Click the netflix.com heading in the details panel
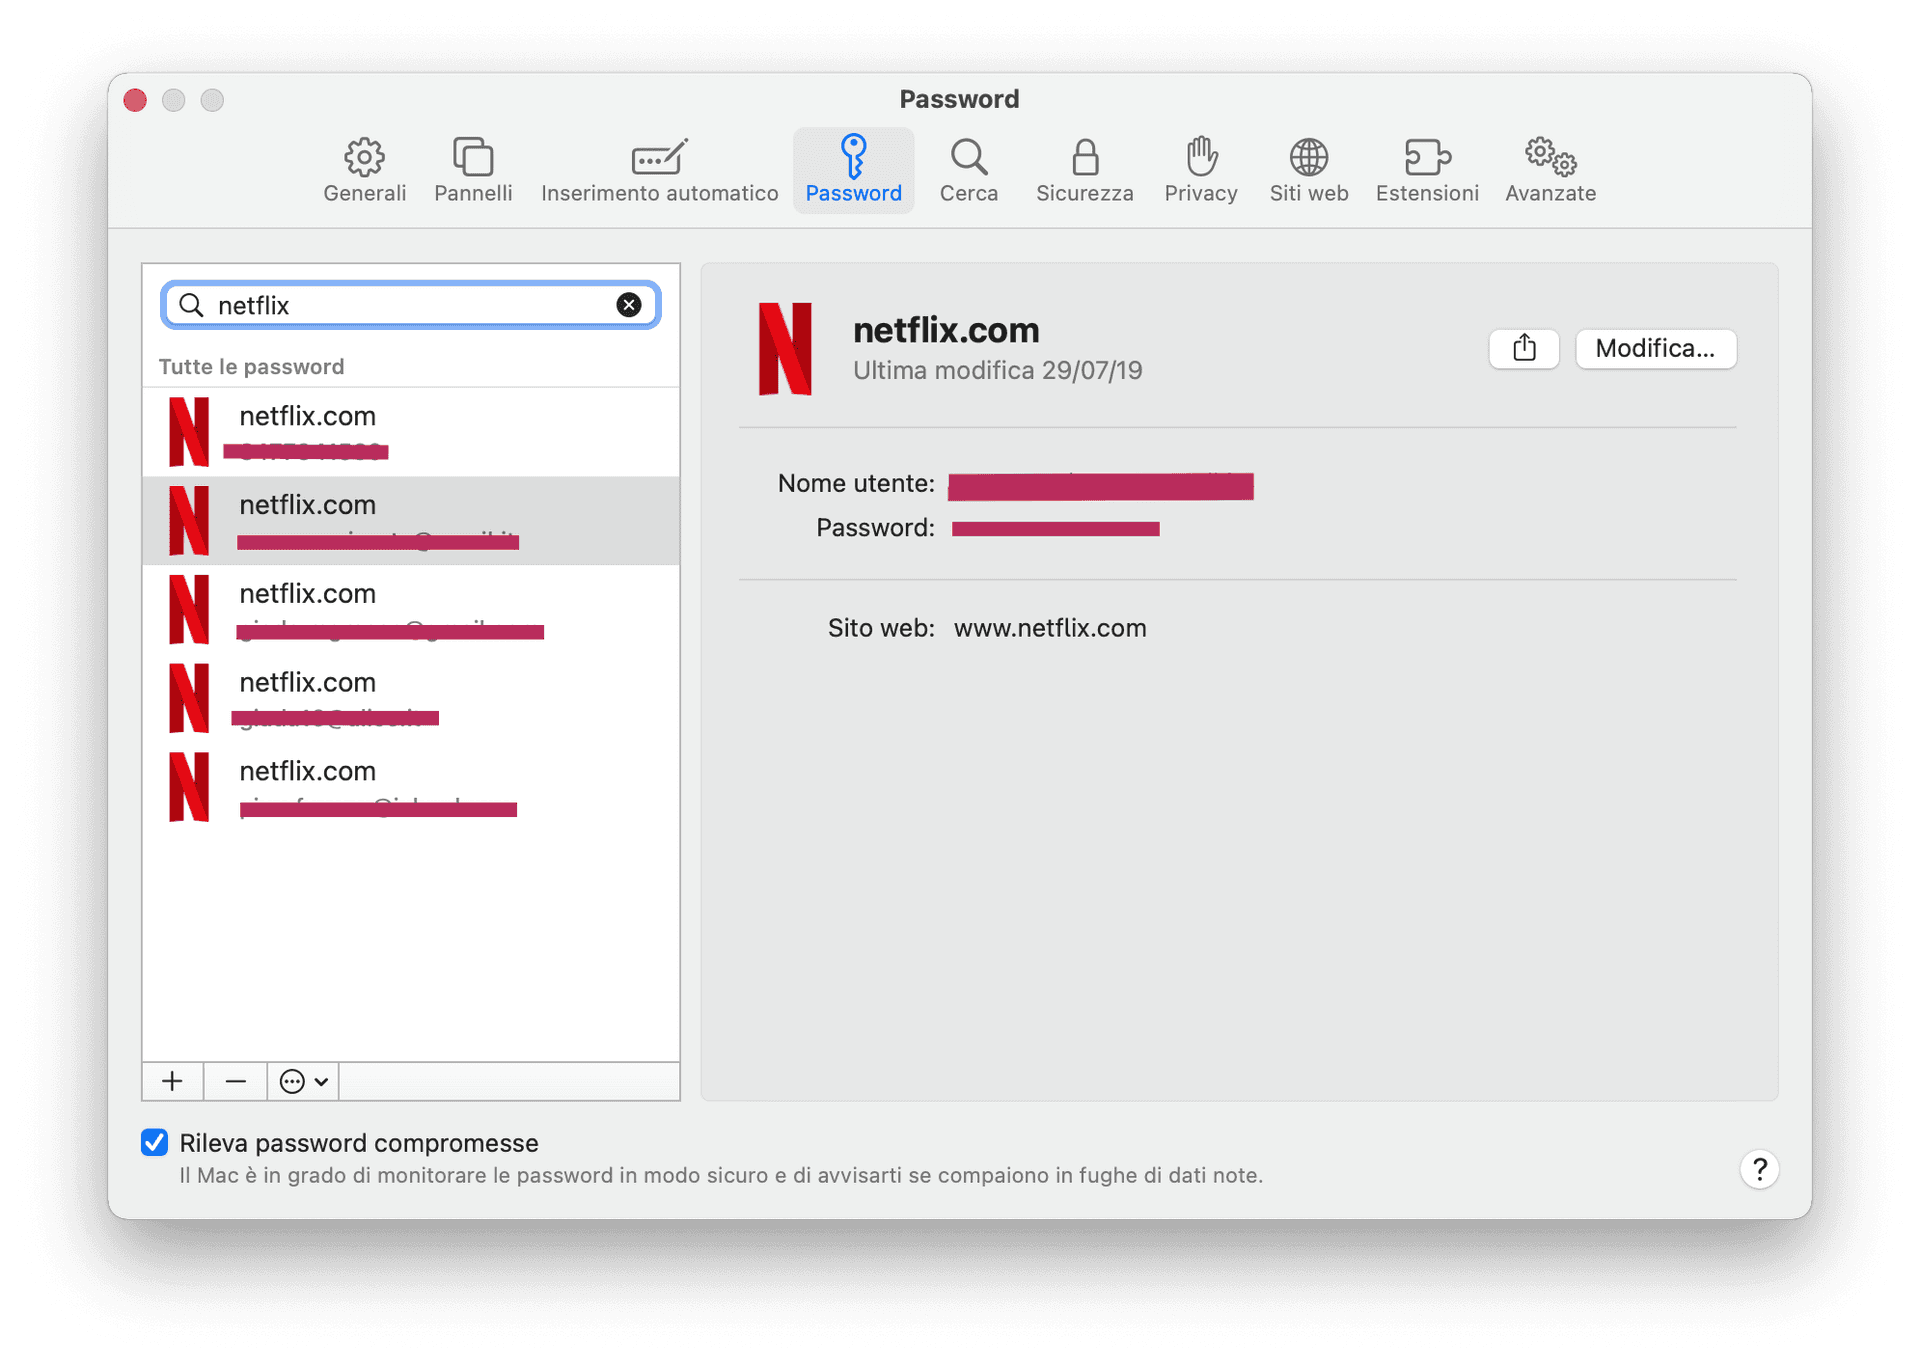The height and width of the screenshot is (1362, 1920). click(946, 330)
